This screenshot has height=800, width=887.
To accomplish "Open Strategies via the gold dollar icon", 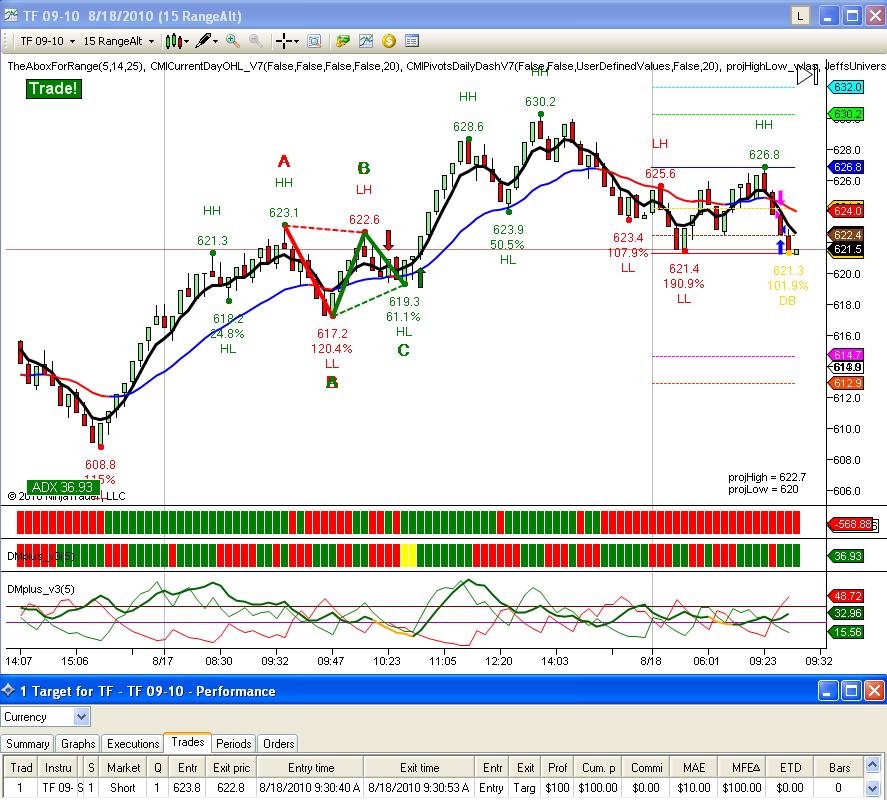I will tap(389, 41).
